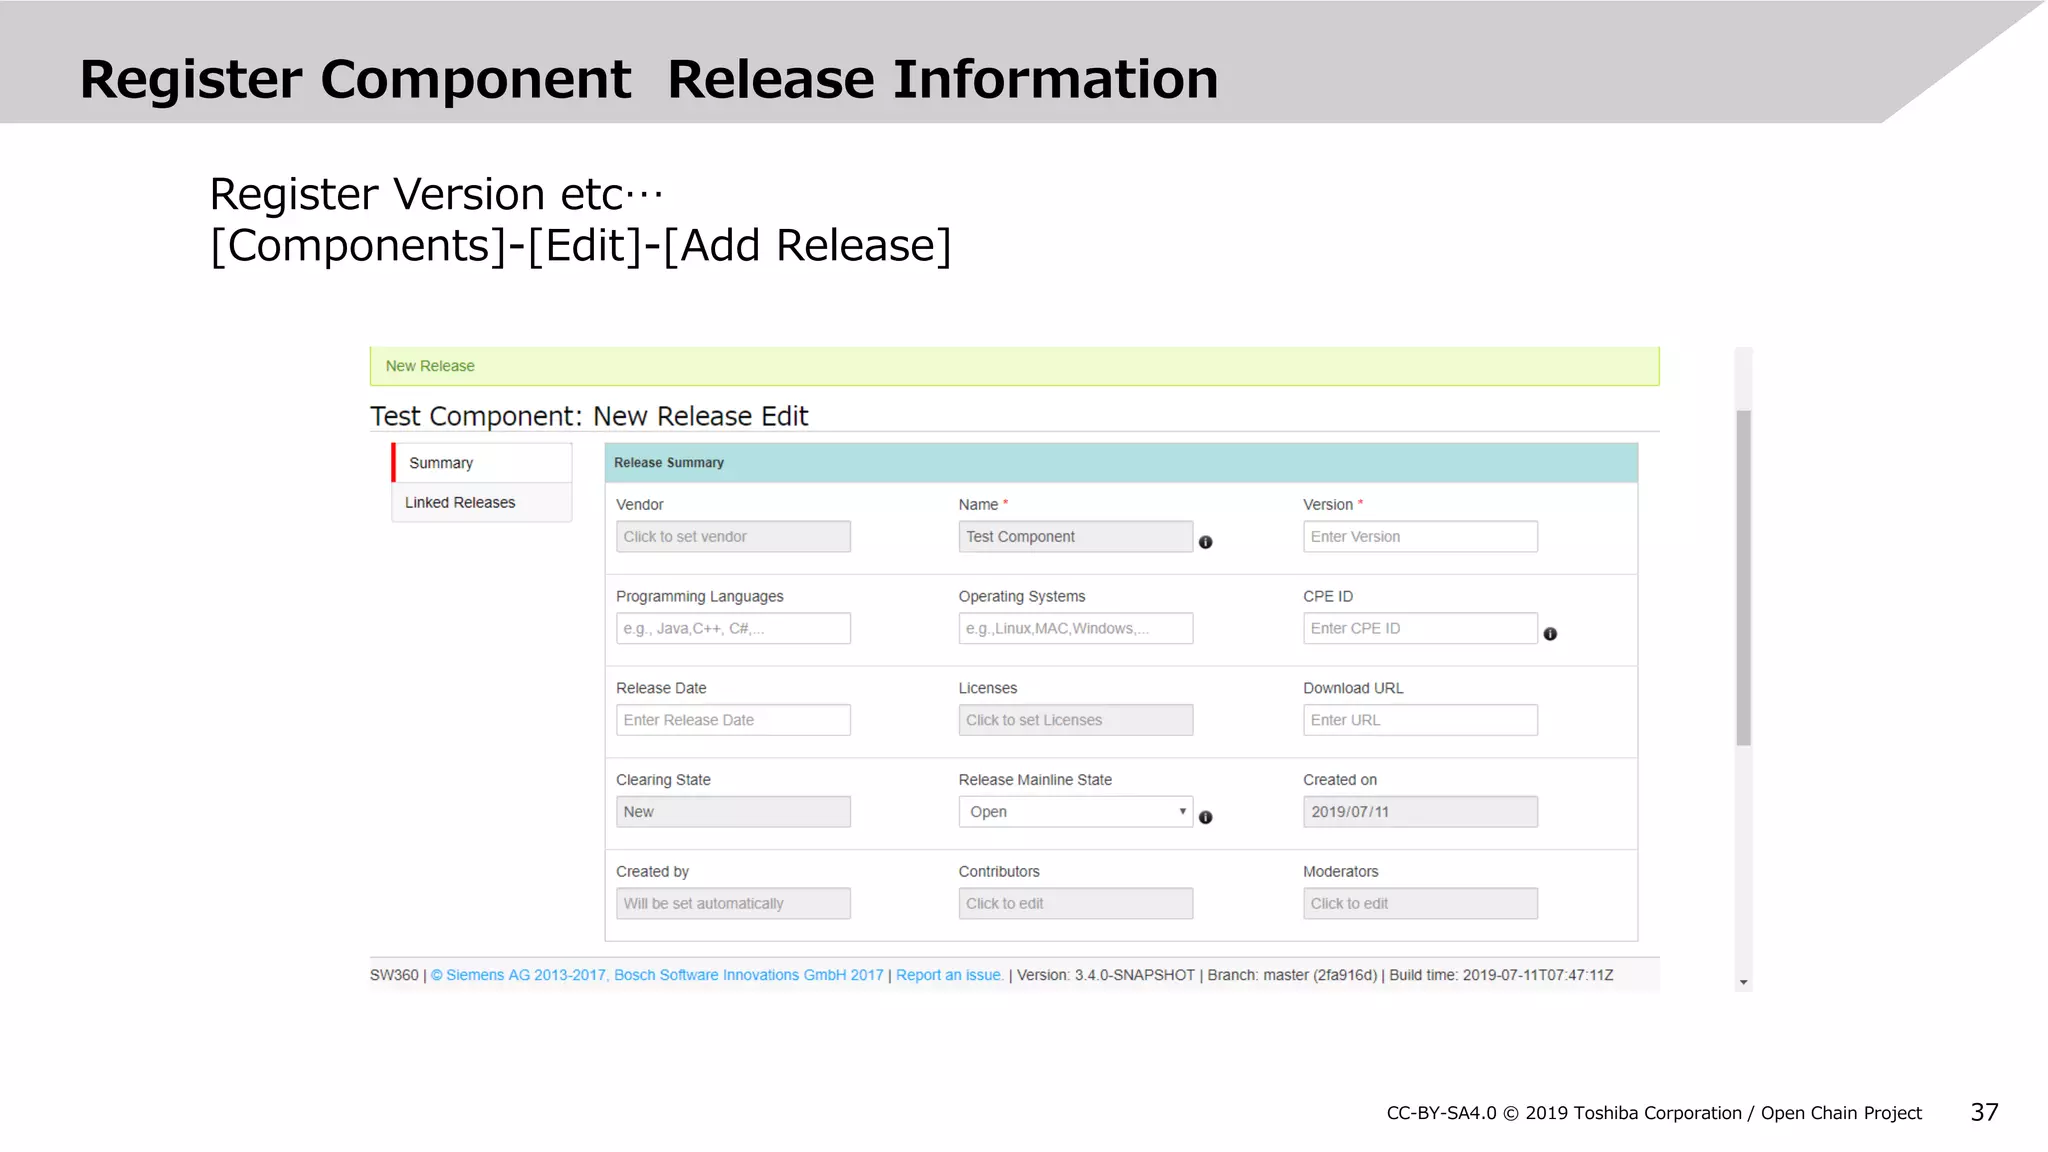Click the Enter Release Date field
The width and height of the screenshot is (2048, 1152).
(x=733, y=720)
